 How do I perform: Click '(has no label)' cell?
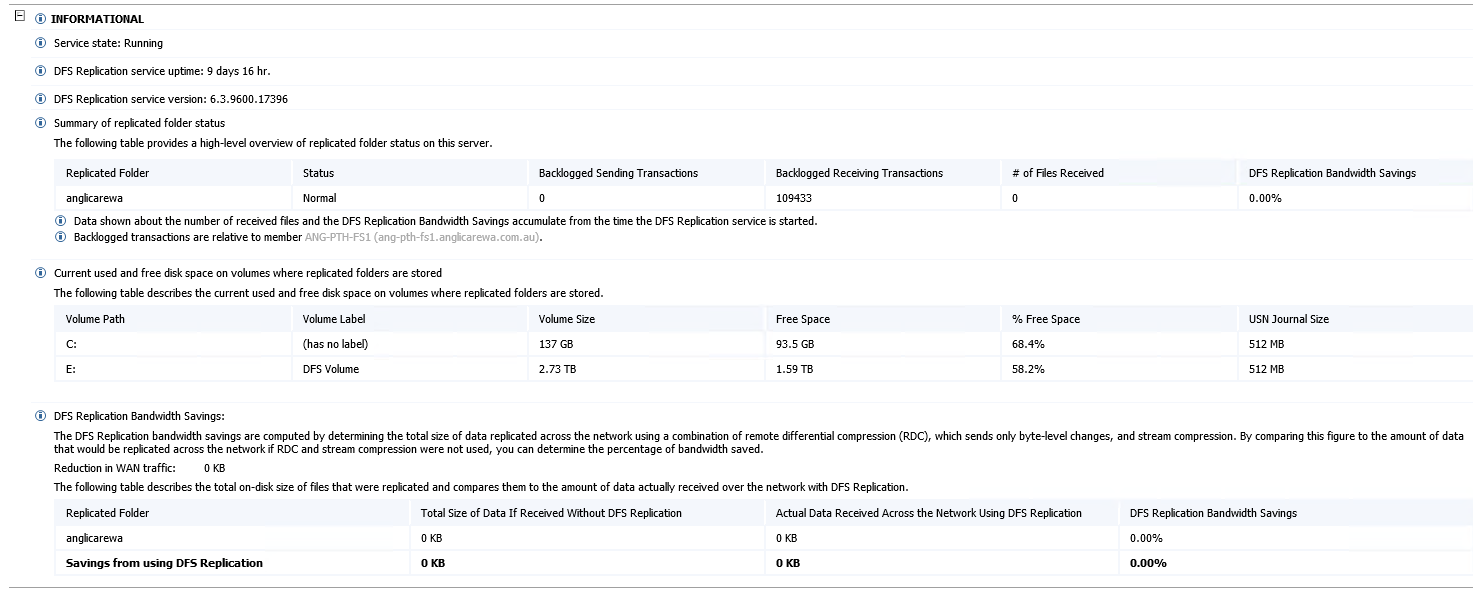pyautogui.click(x=335, y=344)
